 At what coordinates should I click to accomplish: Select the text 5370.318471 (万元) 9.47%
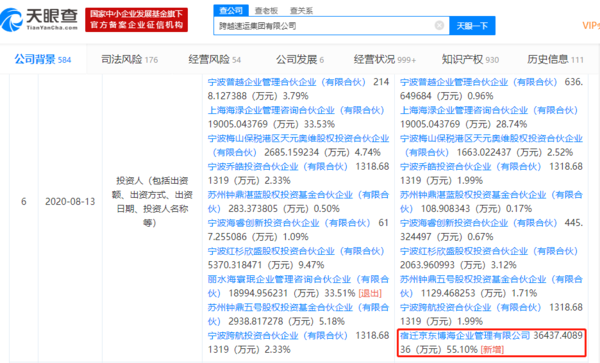pos(266,265)
